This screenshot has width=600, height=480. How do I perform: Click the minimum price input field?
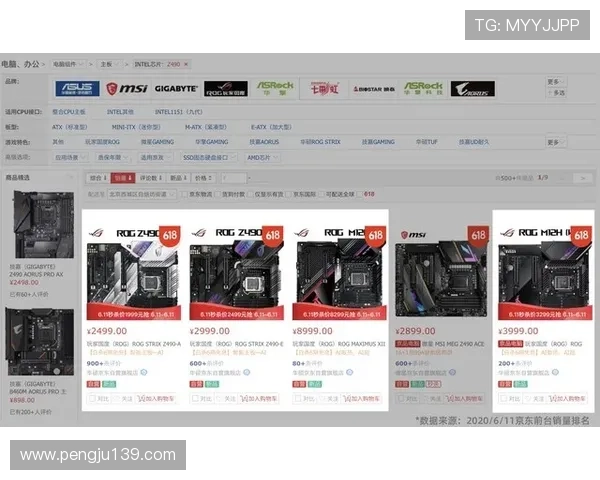tap(233, 178)
